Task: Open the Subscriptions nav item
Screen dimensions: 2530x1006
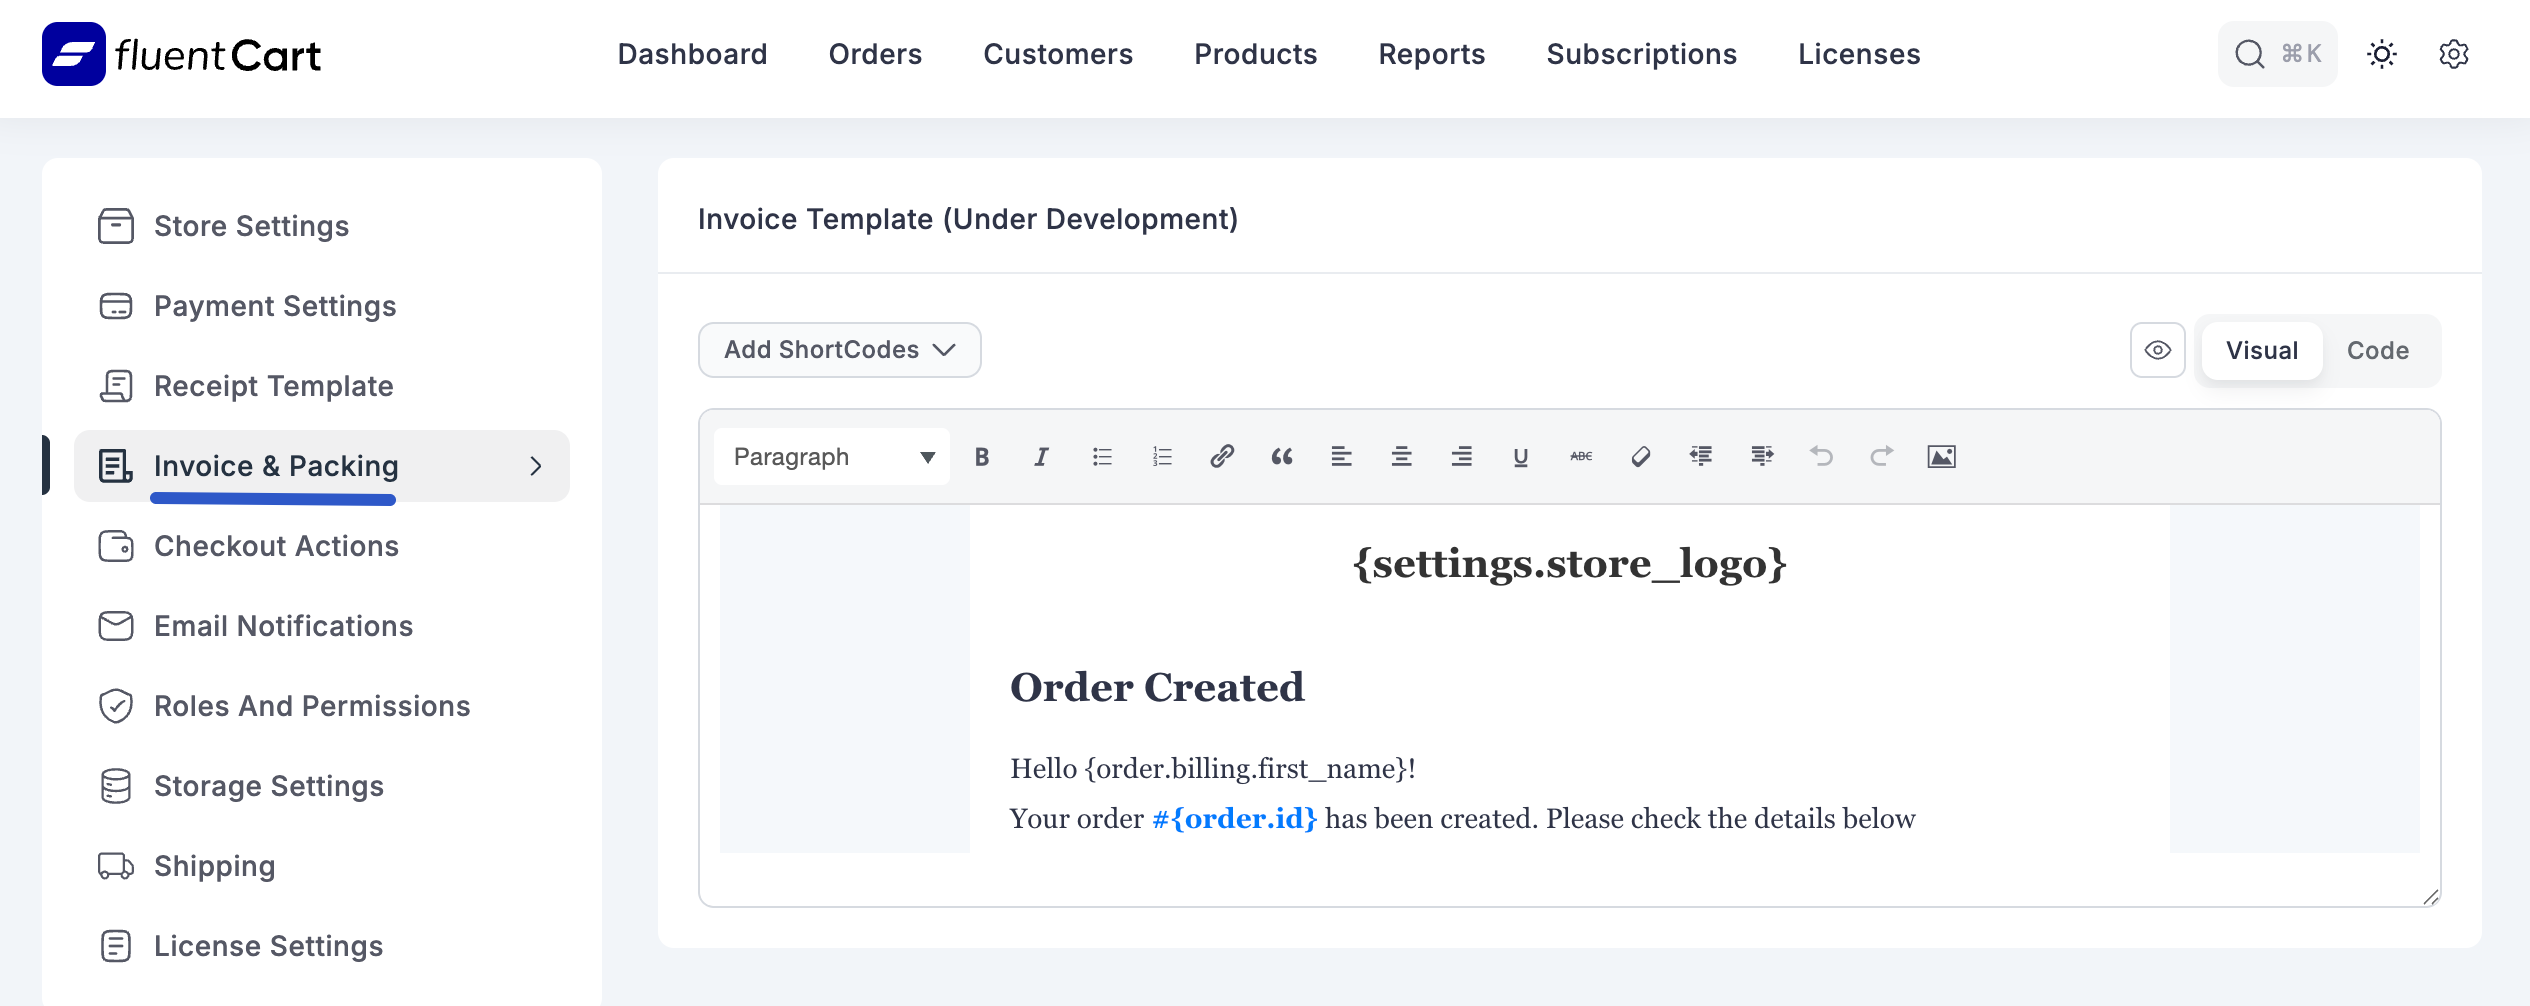Action: click(1641, 54)
